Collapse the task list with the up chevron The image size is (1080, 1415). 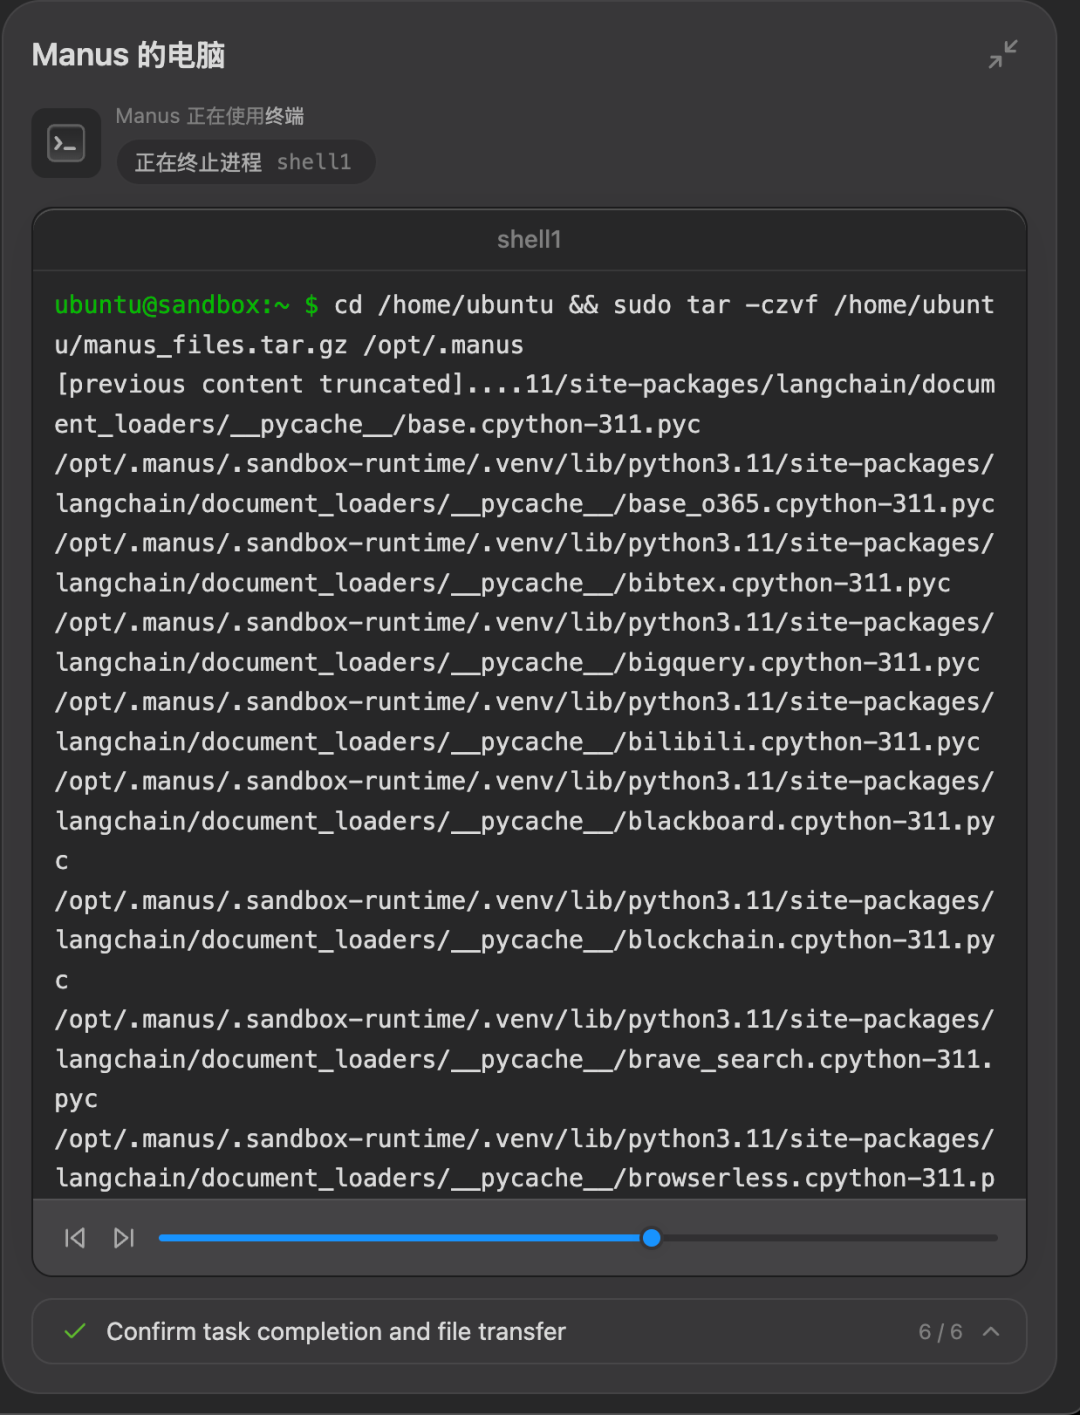coord(991,1331)
